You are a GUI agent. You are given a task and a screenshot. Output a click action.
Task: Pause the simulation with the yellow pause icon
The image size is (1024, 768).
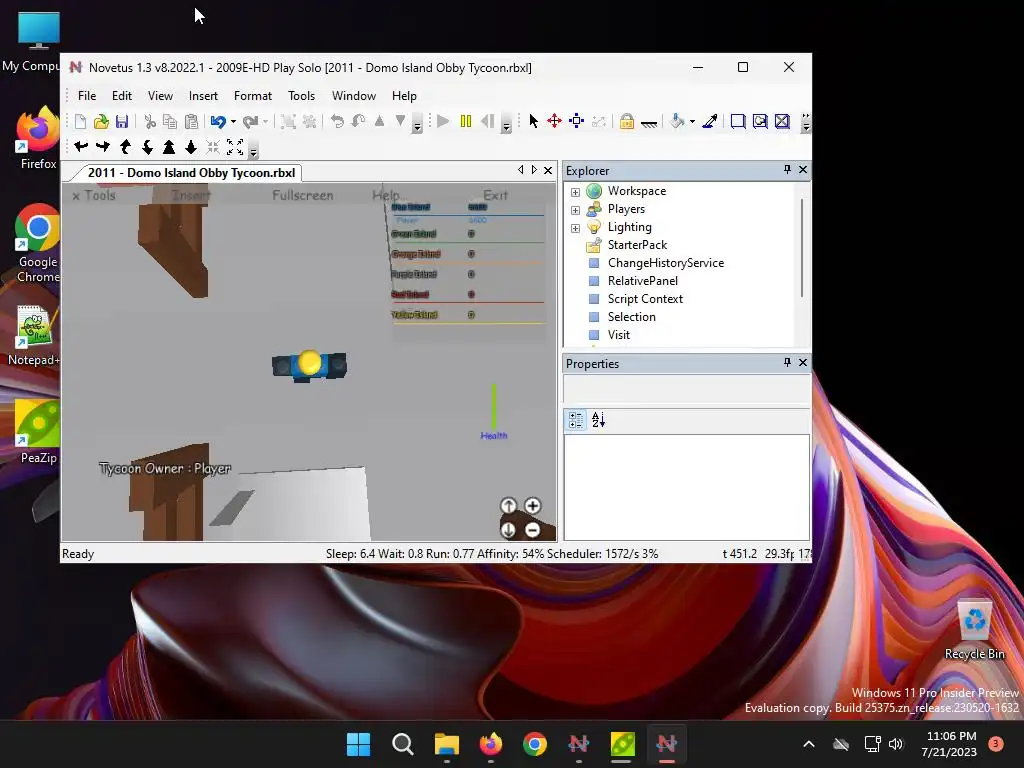click(466, 121)
